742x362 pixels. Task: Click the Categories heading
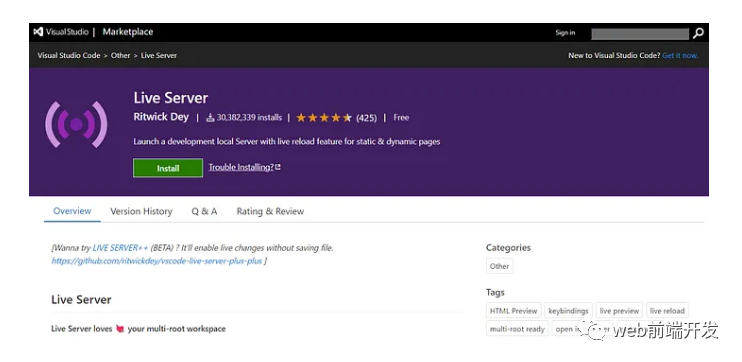(x=508, y=247)
